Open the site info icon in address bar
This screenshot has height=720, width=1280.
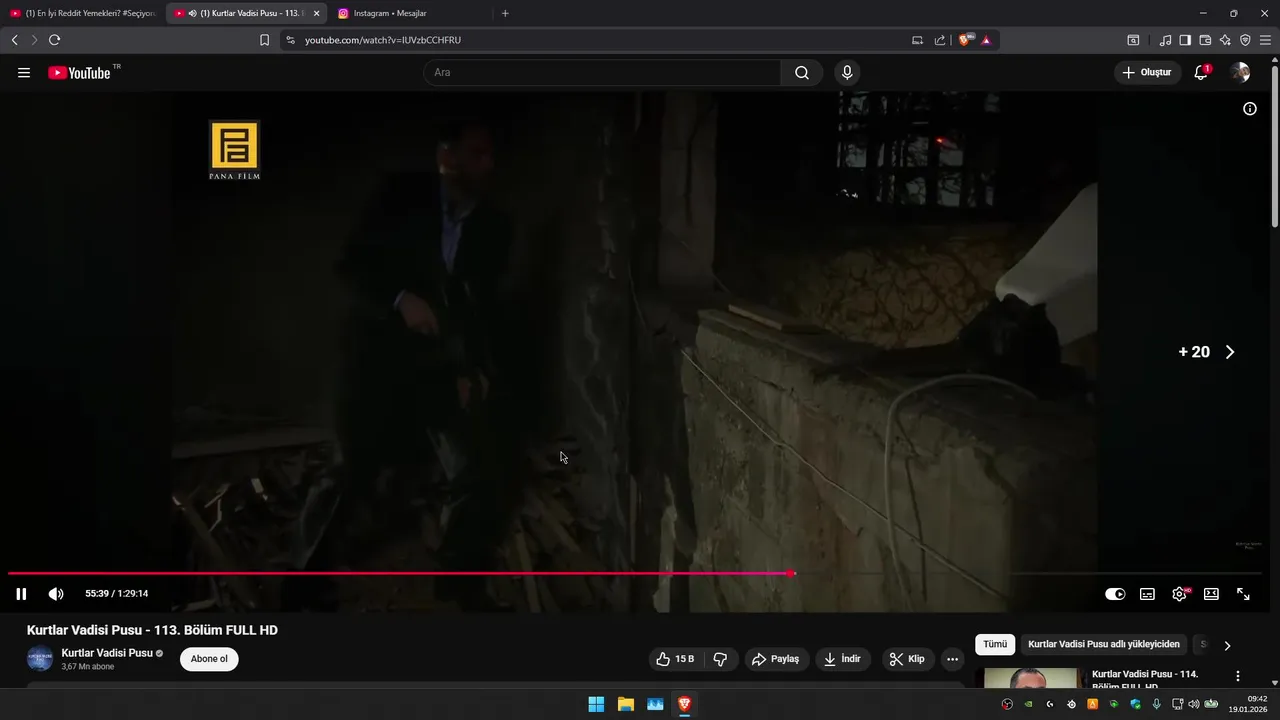coord(290,40)
